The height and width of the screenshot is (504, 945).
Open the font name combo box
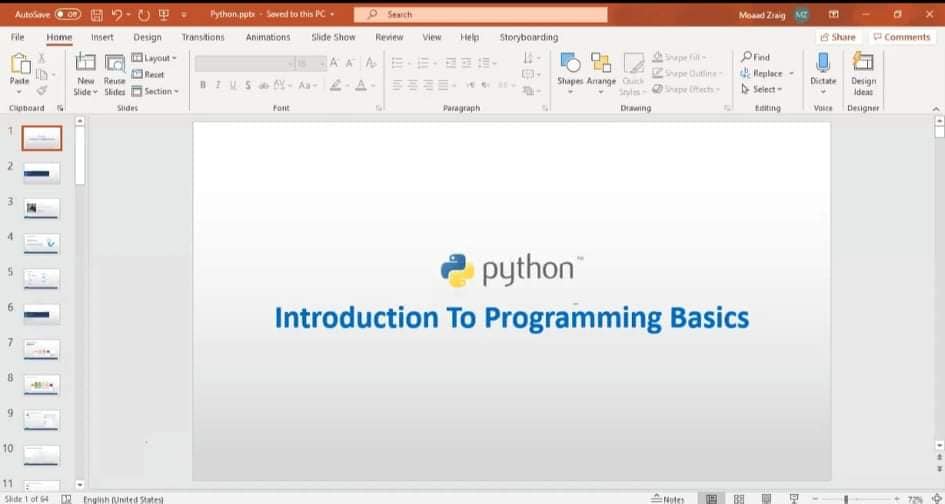[244, 63]
